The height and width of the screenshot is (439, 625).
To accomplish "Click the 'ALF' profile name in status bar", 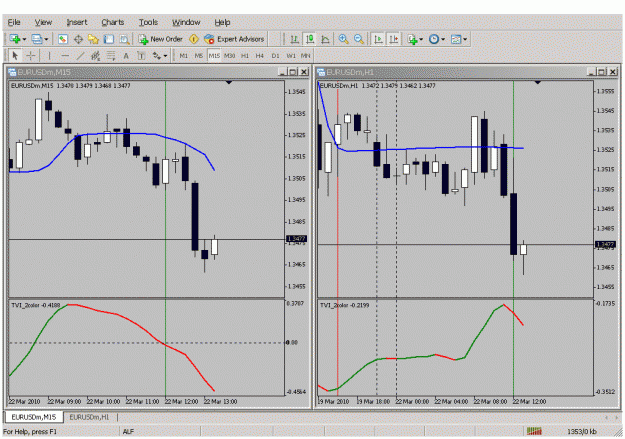I will [x=128, y=431].
